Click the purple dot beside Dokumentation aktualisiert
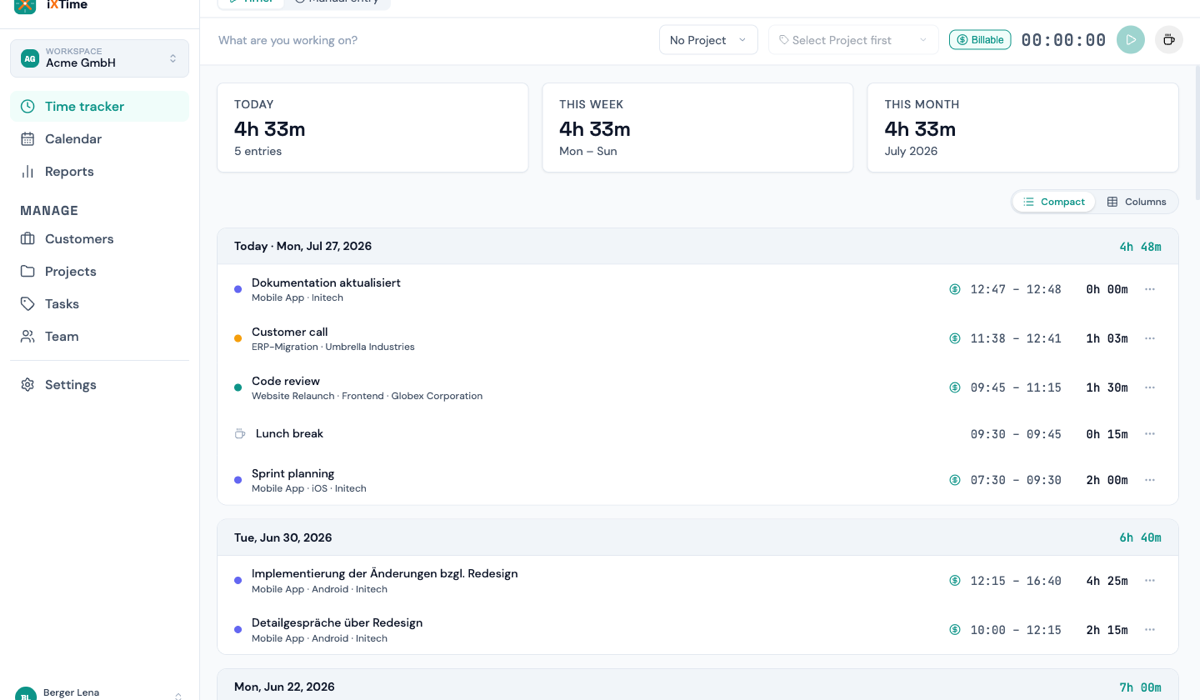The width and height of the screenshot is (1200, 700). point(238,289)
